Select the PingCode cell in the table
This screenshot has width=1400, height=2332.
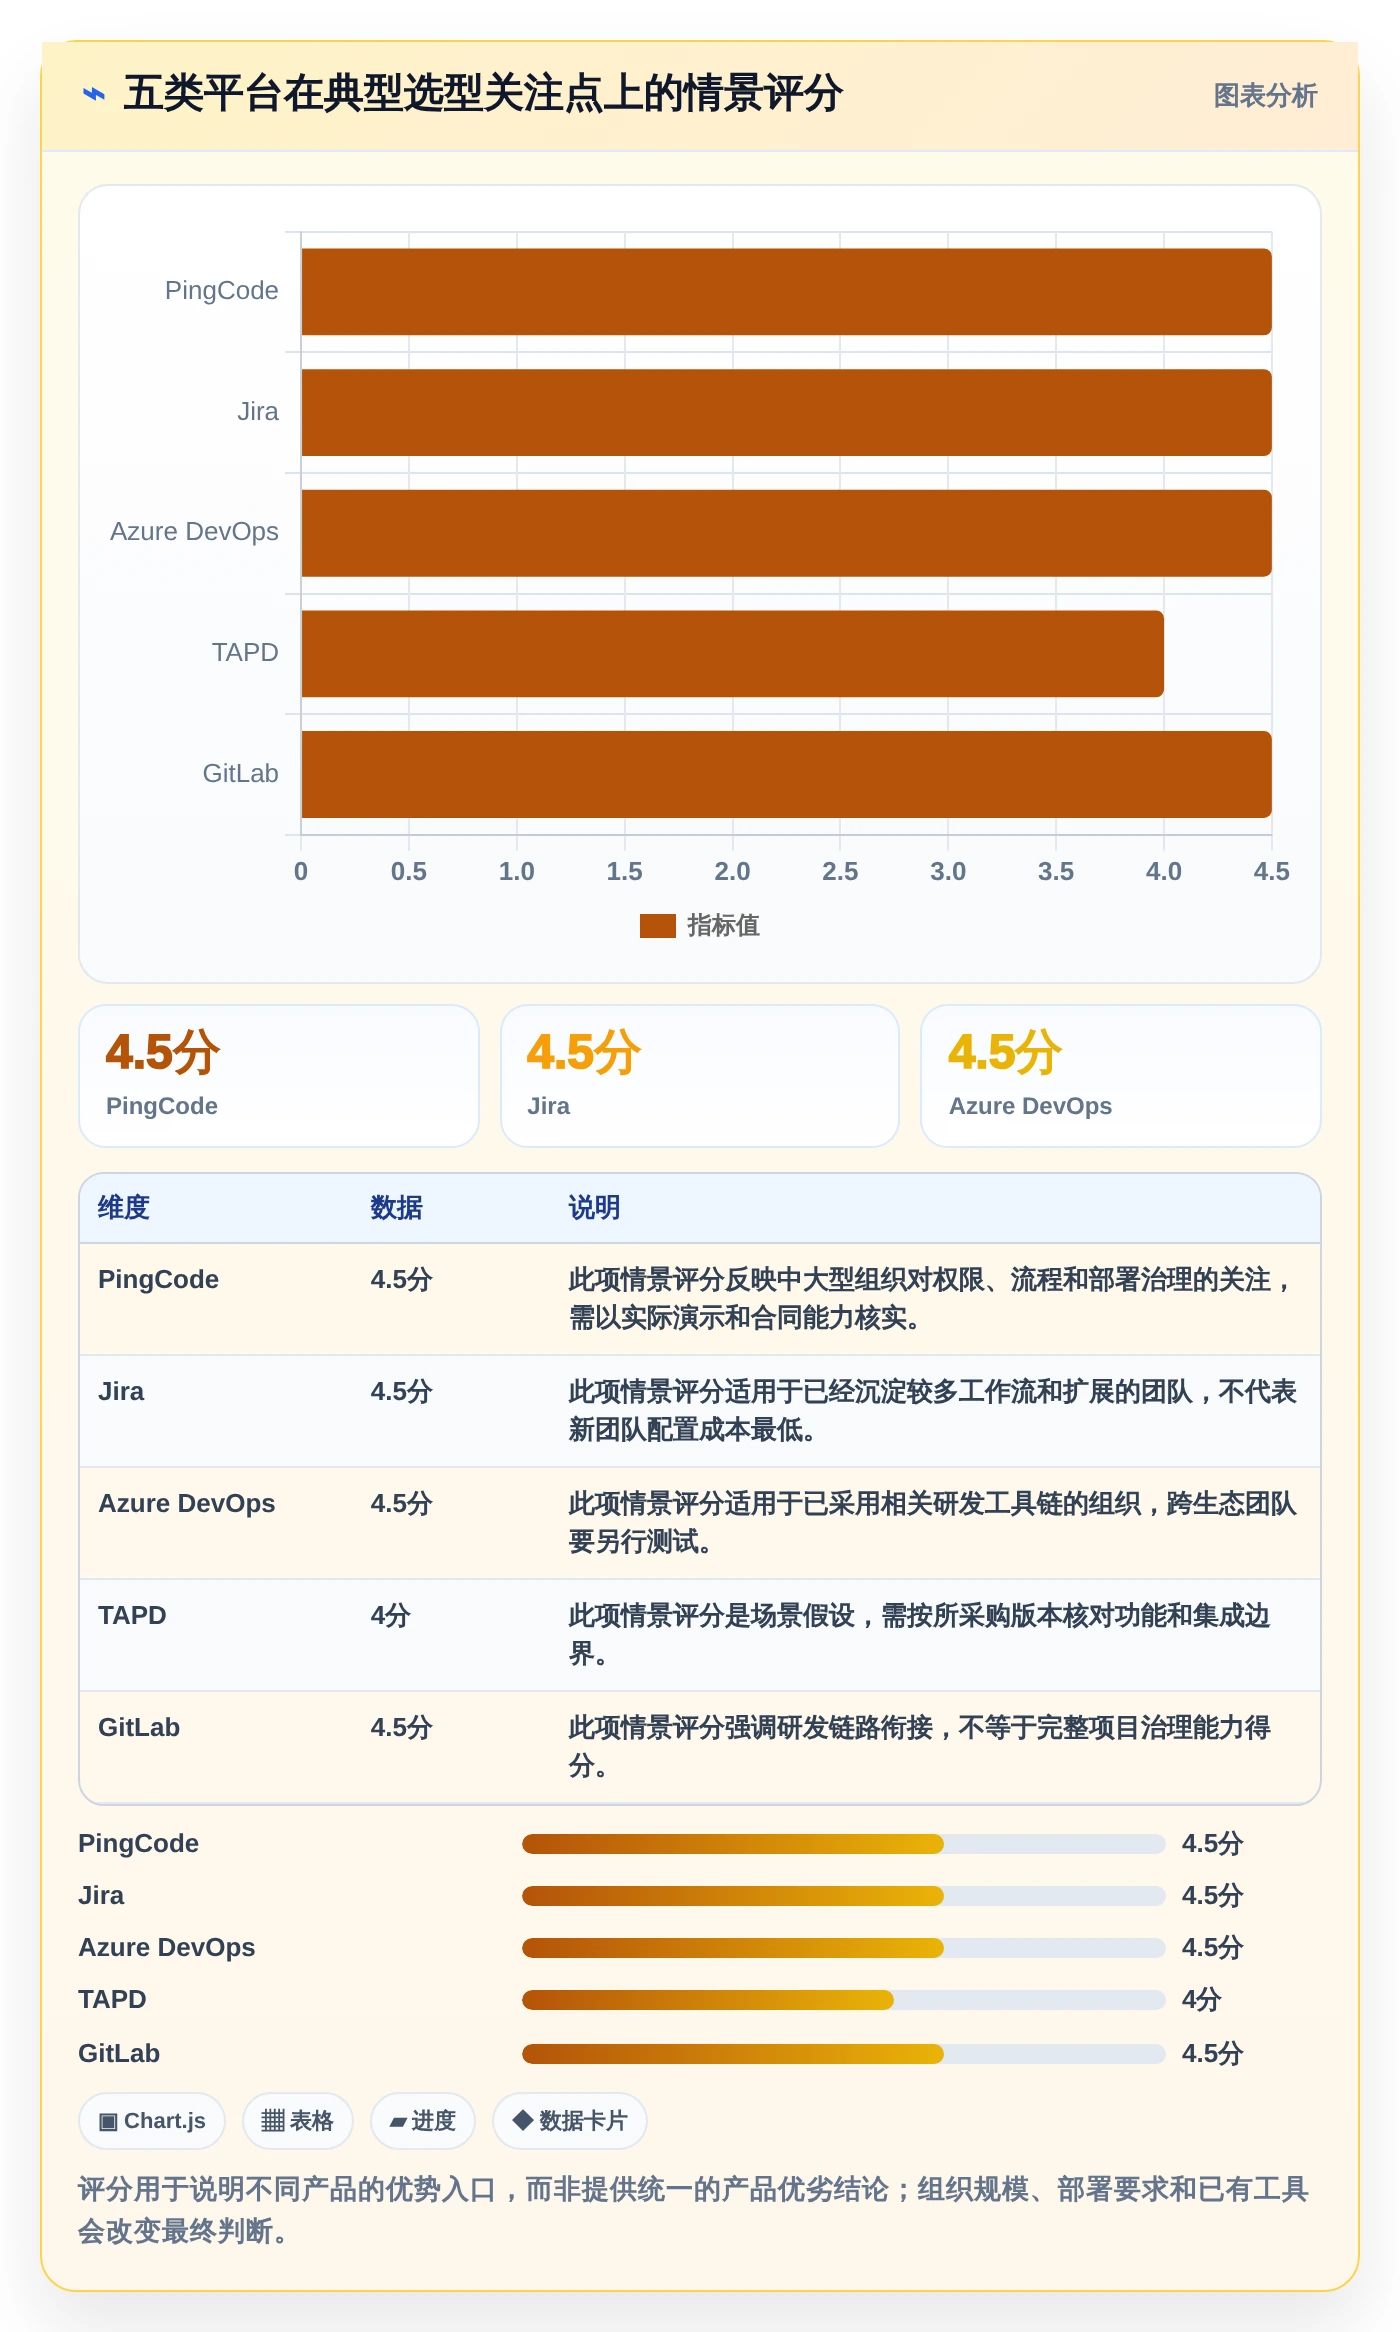[158, 1280]
